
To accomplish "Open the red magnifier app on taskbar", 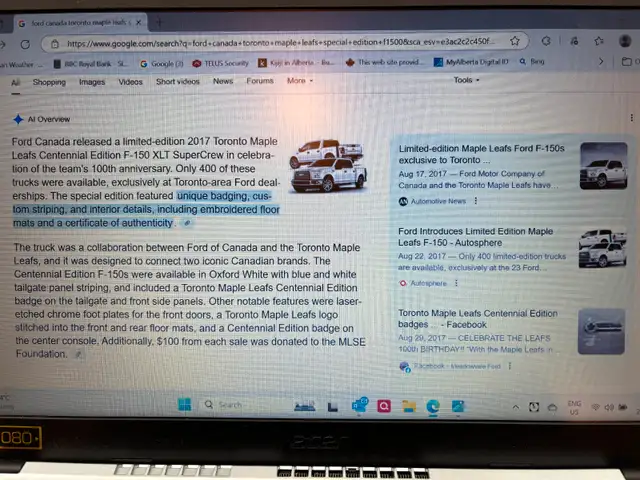I will [x=384, y=406].
